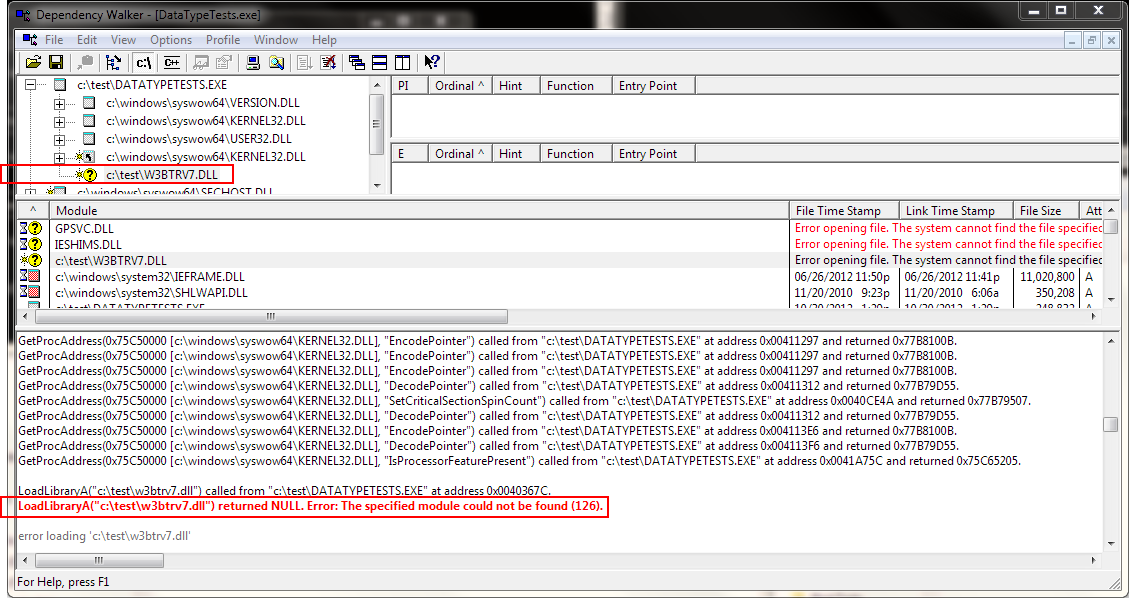This screenshot has height=598, width=1129.
Task: Open Configure Module Search Order icon
Action: [276, 63]
